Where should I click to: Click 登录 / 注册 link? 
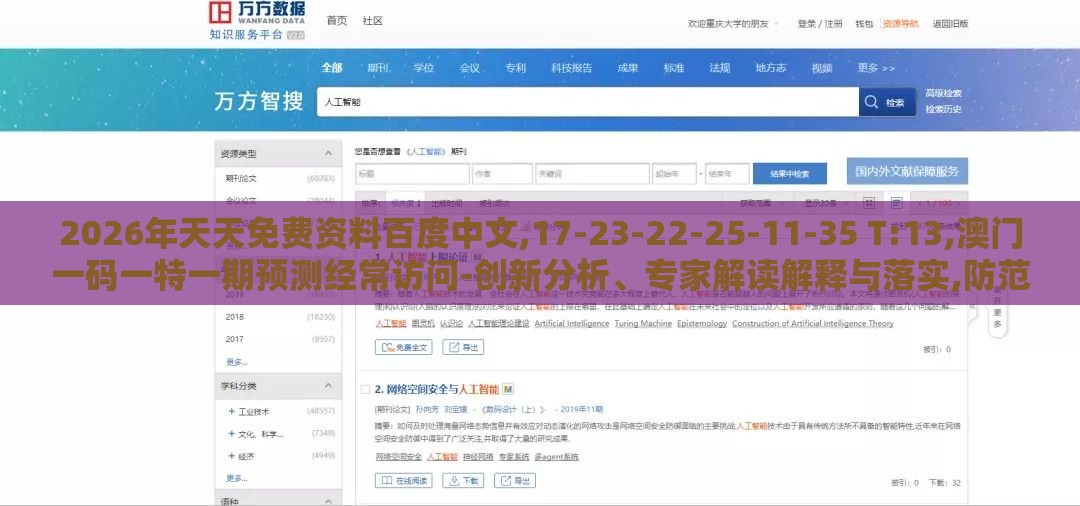820,23
